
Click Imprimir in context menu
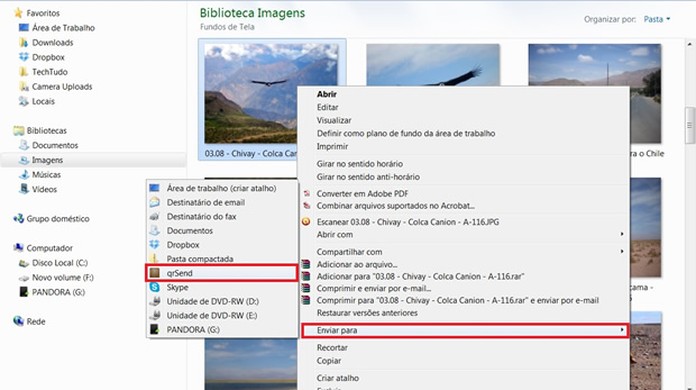pos(332,146)
